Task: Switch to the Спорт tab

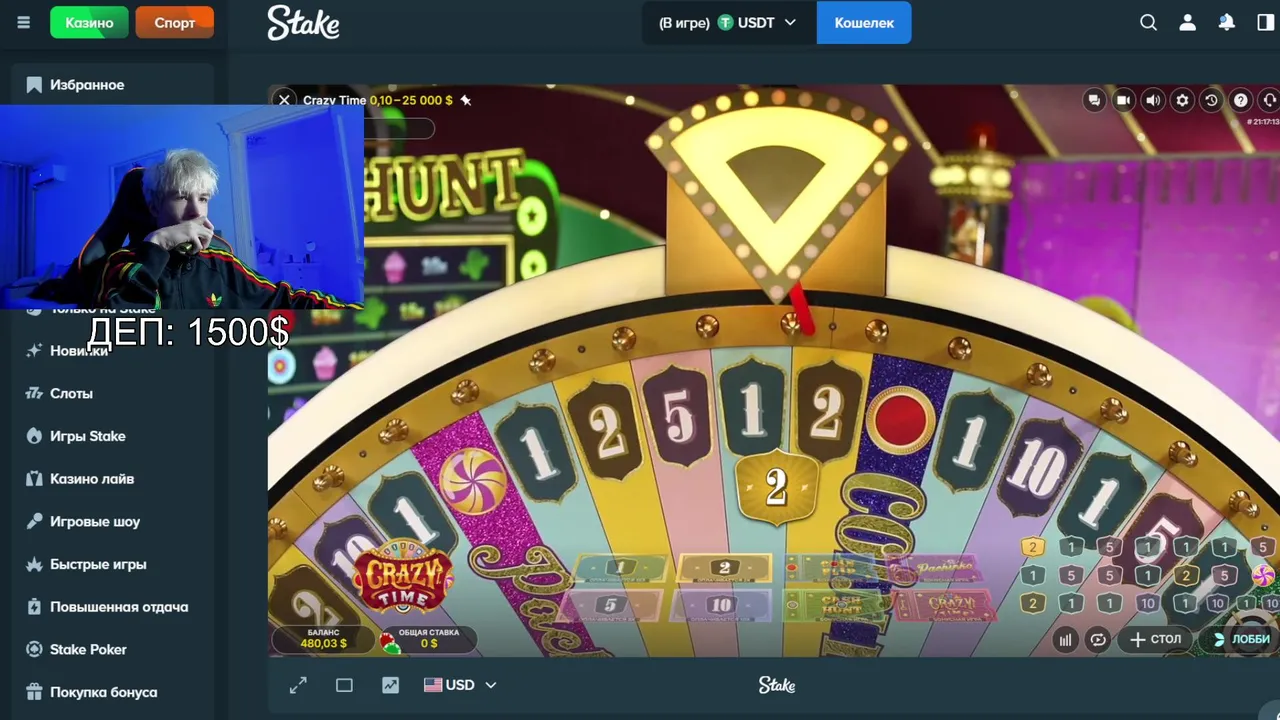Action: pyautogui.click(x=175, y=22)
